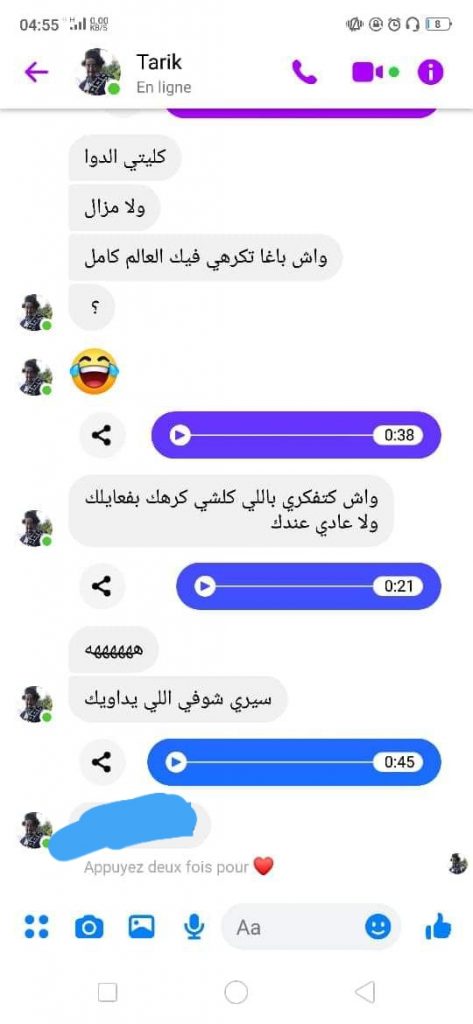473x1024 pixels.
Task: Play the 0:38 voice message
Action: point(180,435)
